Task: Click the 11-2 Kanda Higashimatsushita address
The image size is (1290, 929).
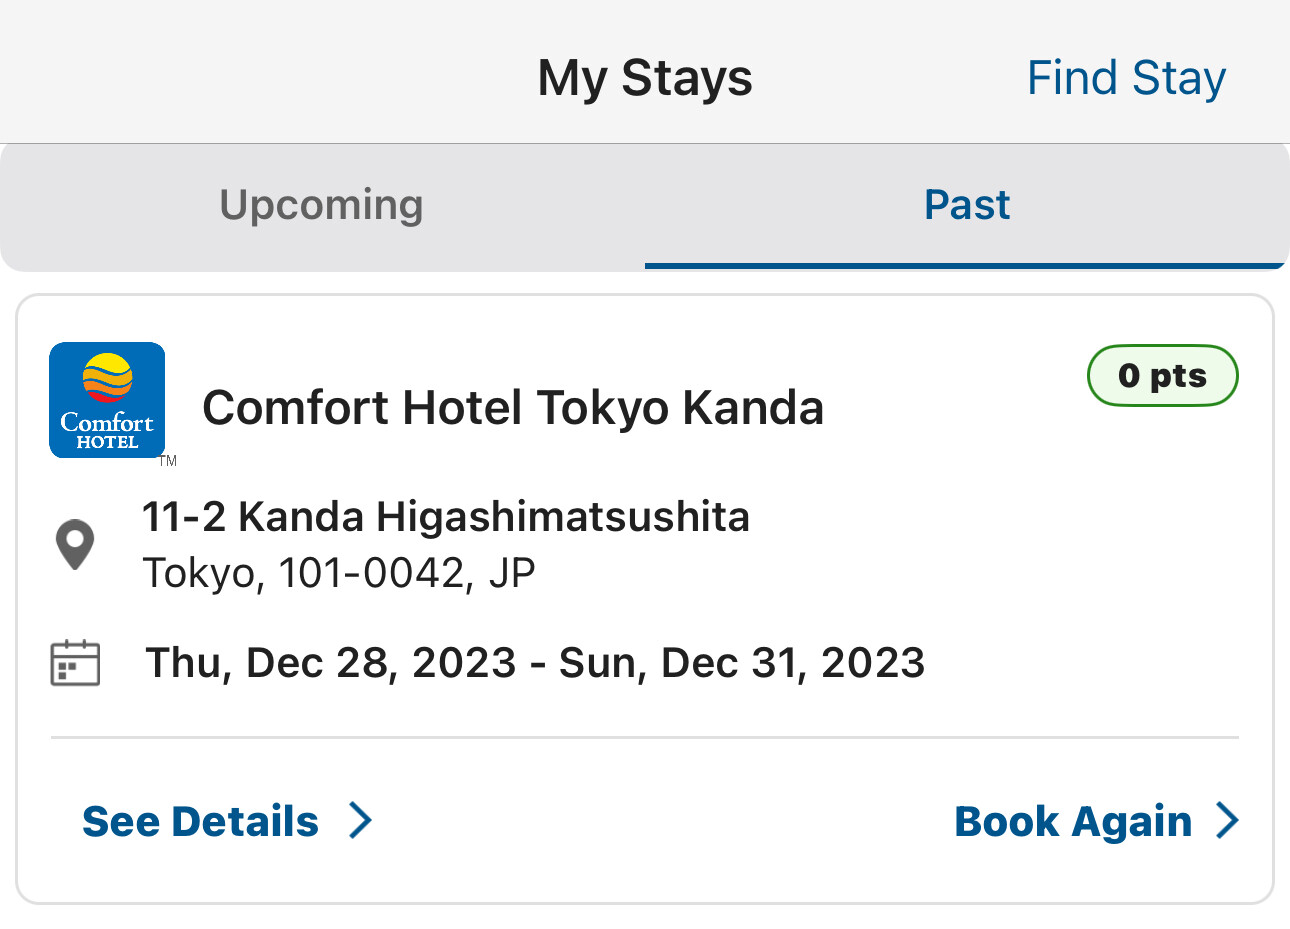Action: pos(446,517)
